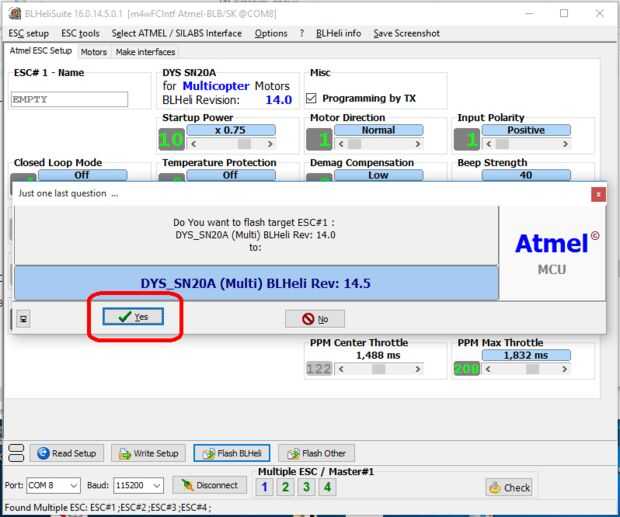
Task: Open the ESC setup menu
Action: [x=28, y=34]
